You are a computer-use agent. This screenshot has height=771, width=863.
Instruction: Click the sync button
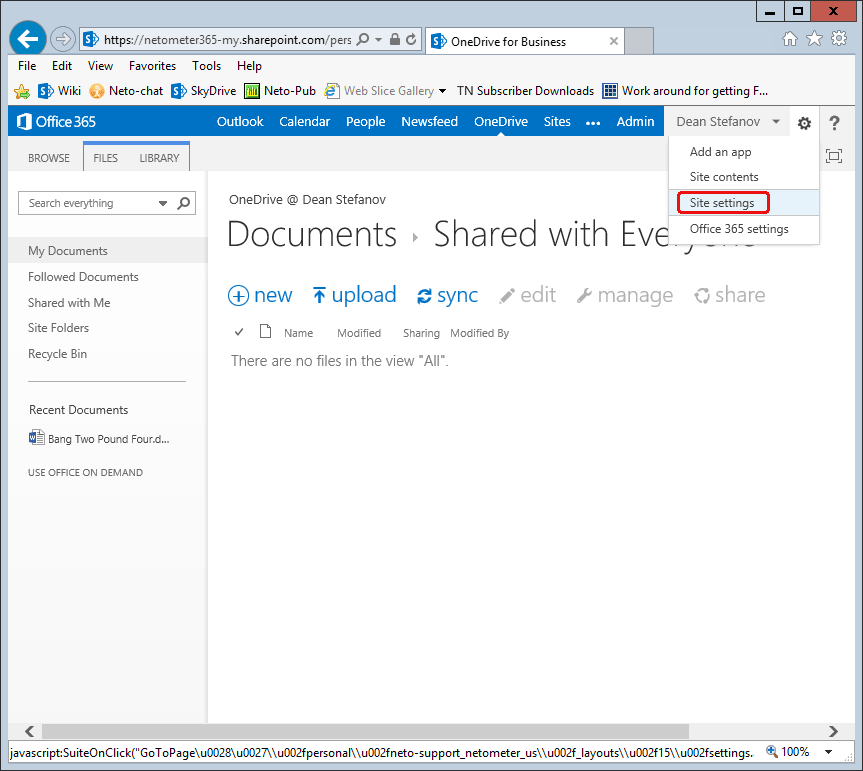[x=447, y=296]
